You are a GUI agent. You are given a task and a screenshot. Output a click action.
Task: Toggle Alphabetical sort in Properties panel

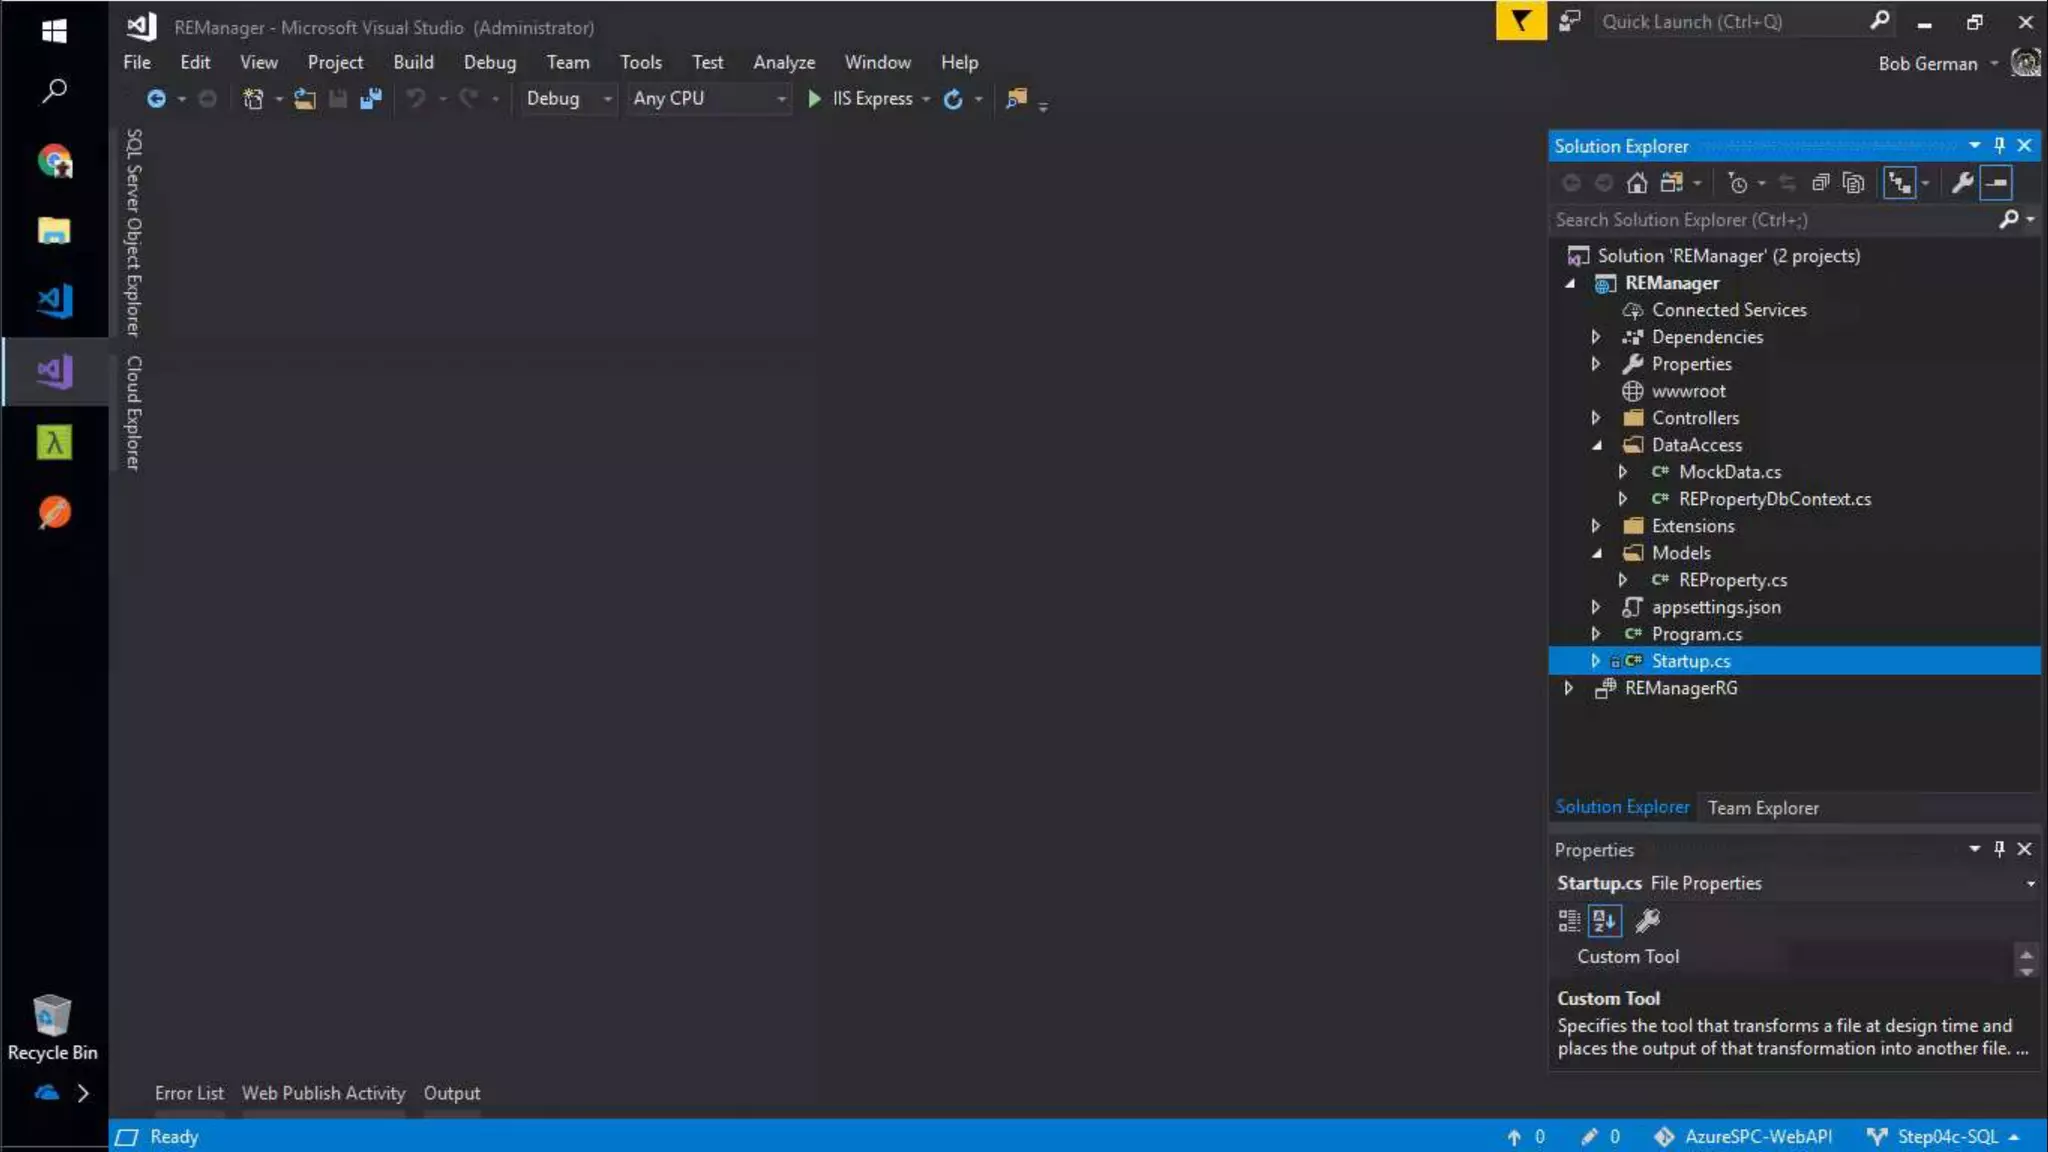coord(1605,920)
